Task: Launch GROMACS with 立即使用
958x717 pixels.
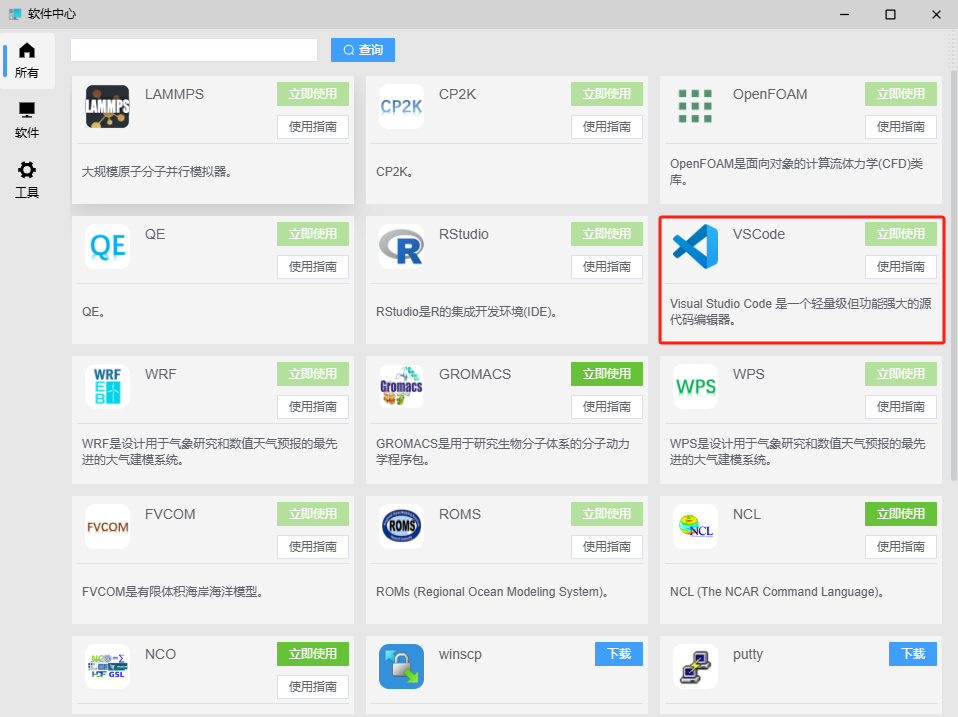Action: 607,374
